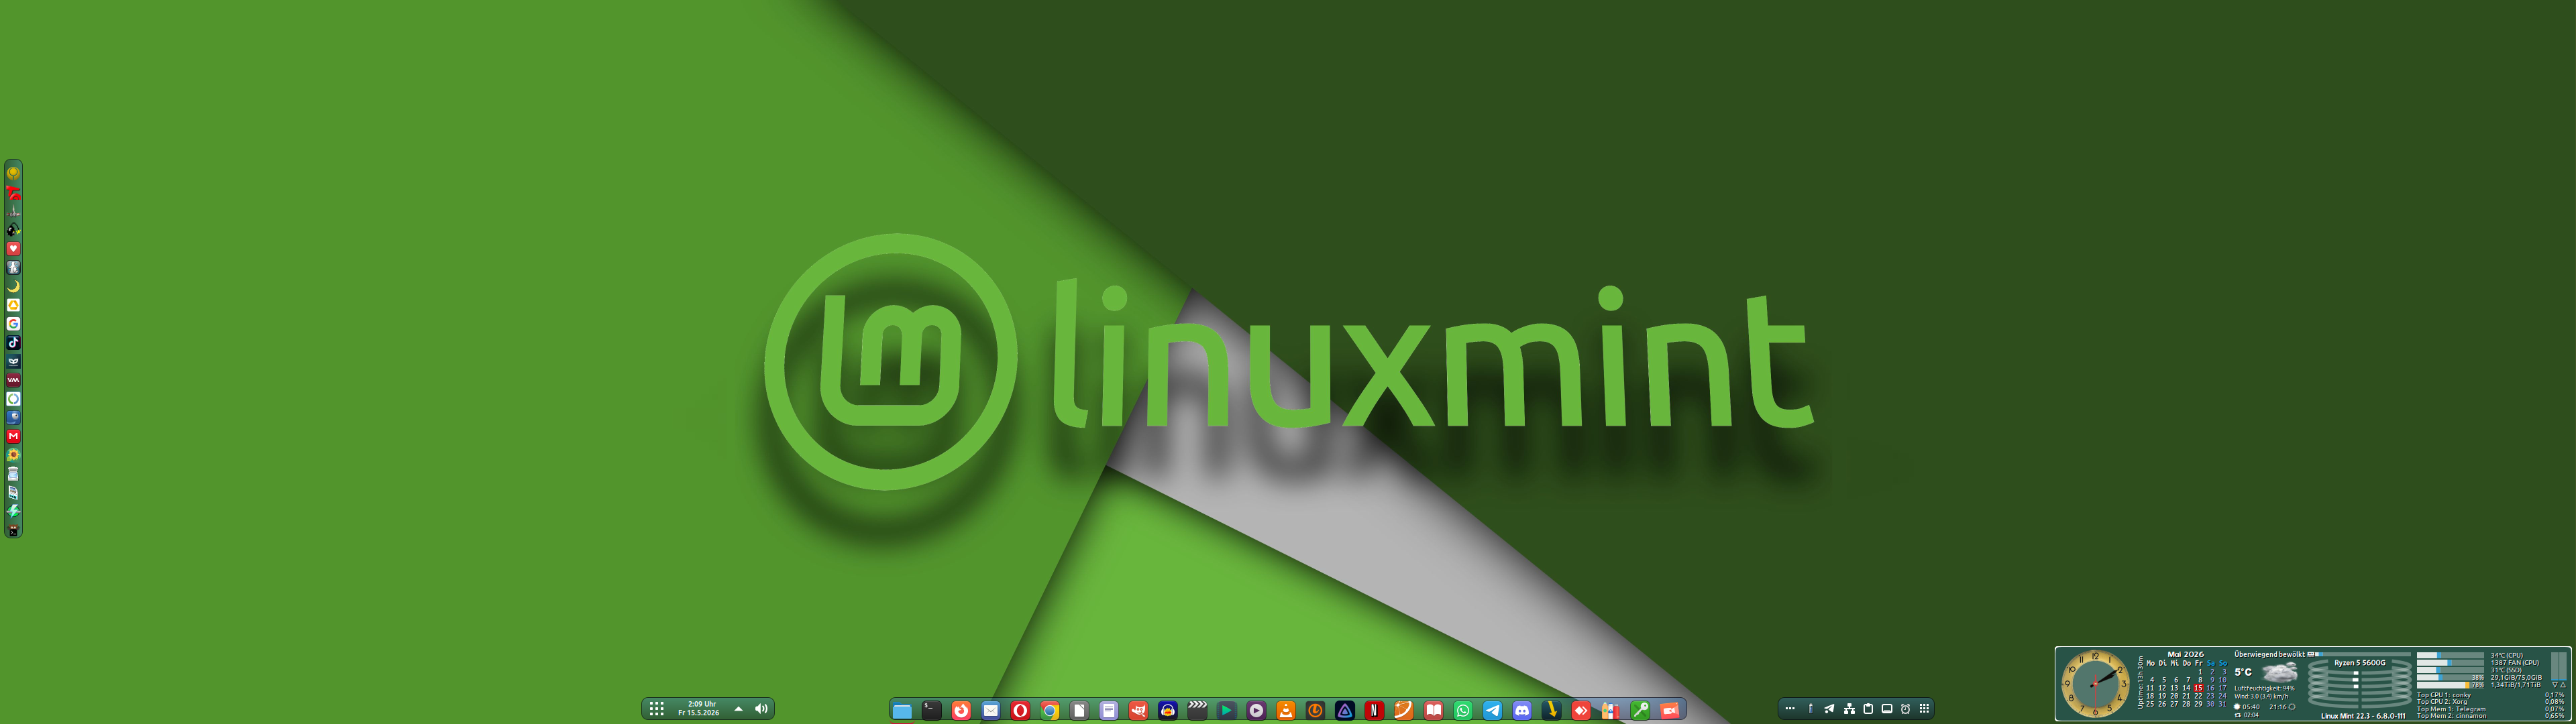Open the red open-book app in dock
The image size is (2576, 724).
click(1433, 710)
